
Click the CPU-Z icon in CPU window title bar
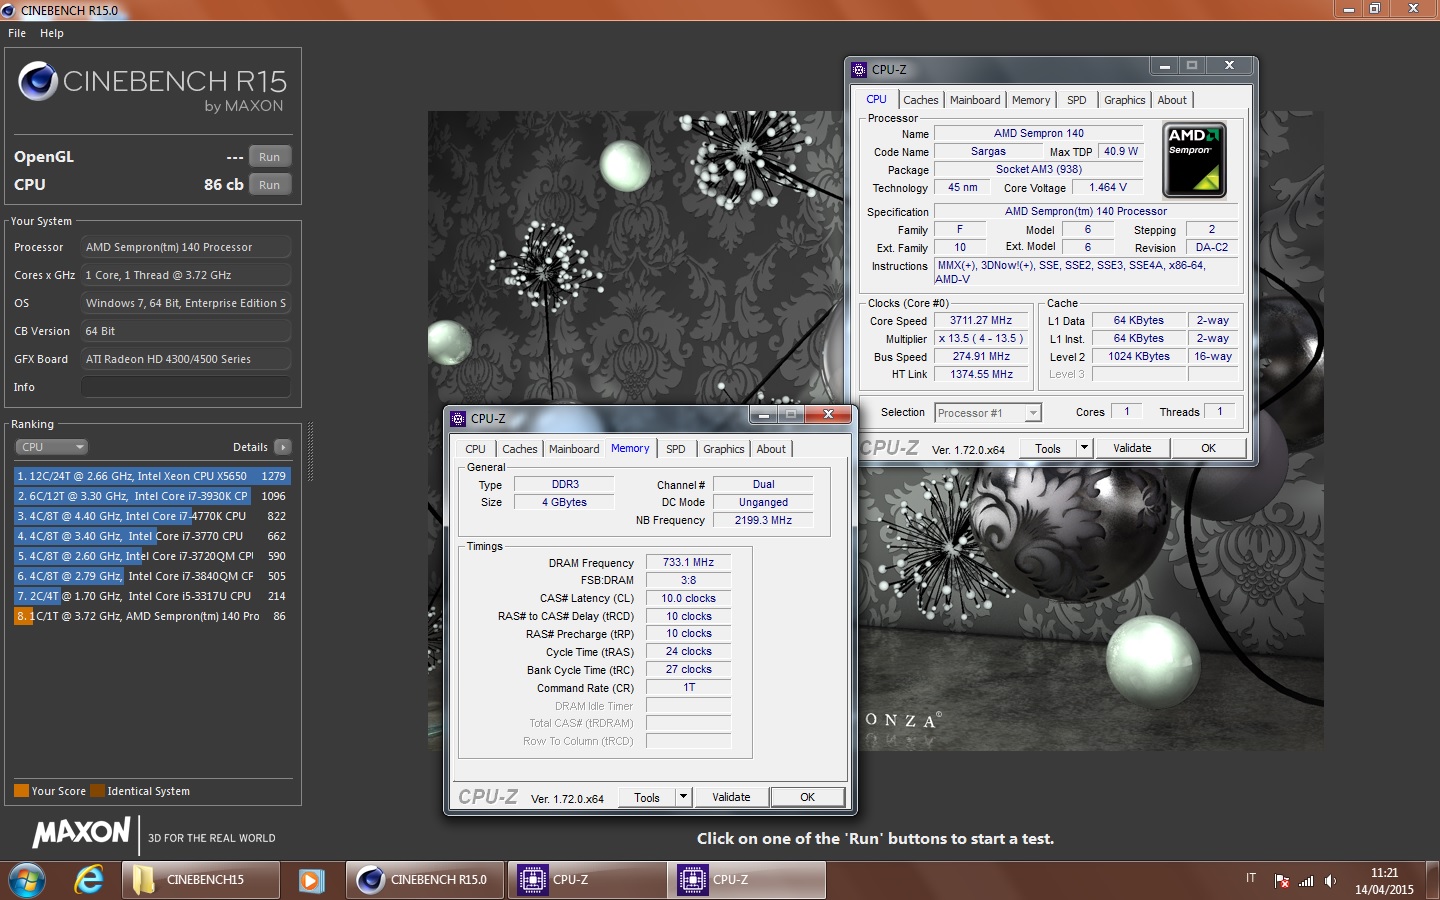pyautogui.click(x=859, y=69)
